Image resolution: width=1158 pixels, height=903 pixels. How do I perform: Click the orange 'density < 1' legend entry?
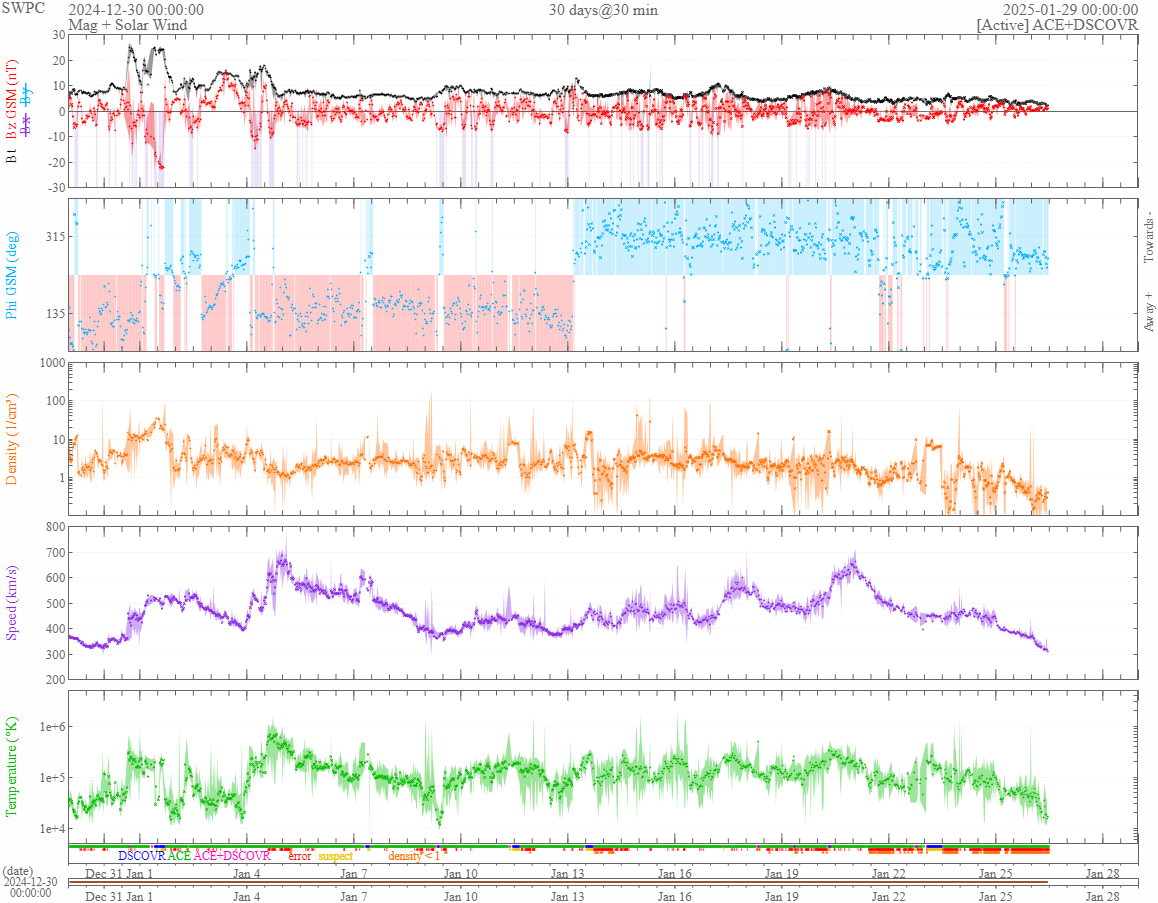414,856
